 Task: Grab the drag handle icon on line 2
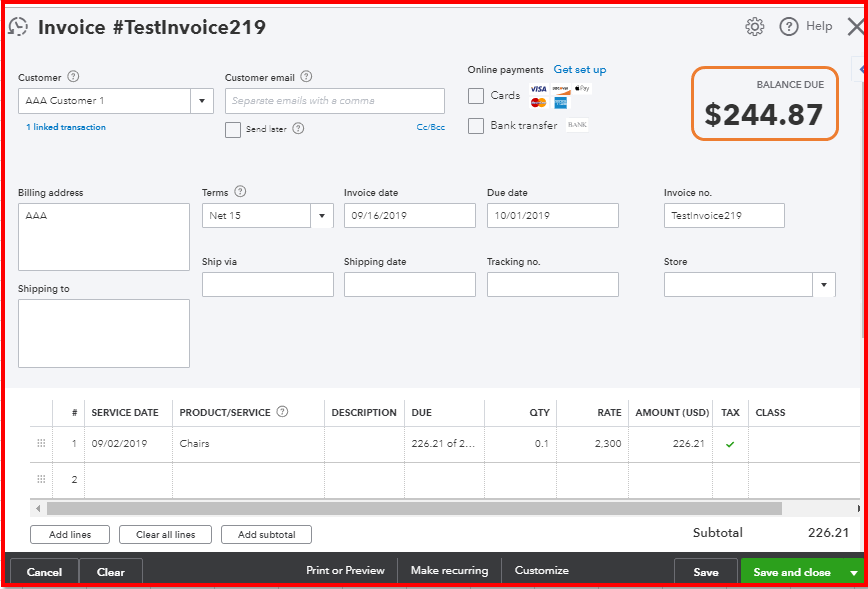[x=41, y=479]
